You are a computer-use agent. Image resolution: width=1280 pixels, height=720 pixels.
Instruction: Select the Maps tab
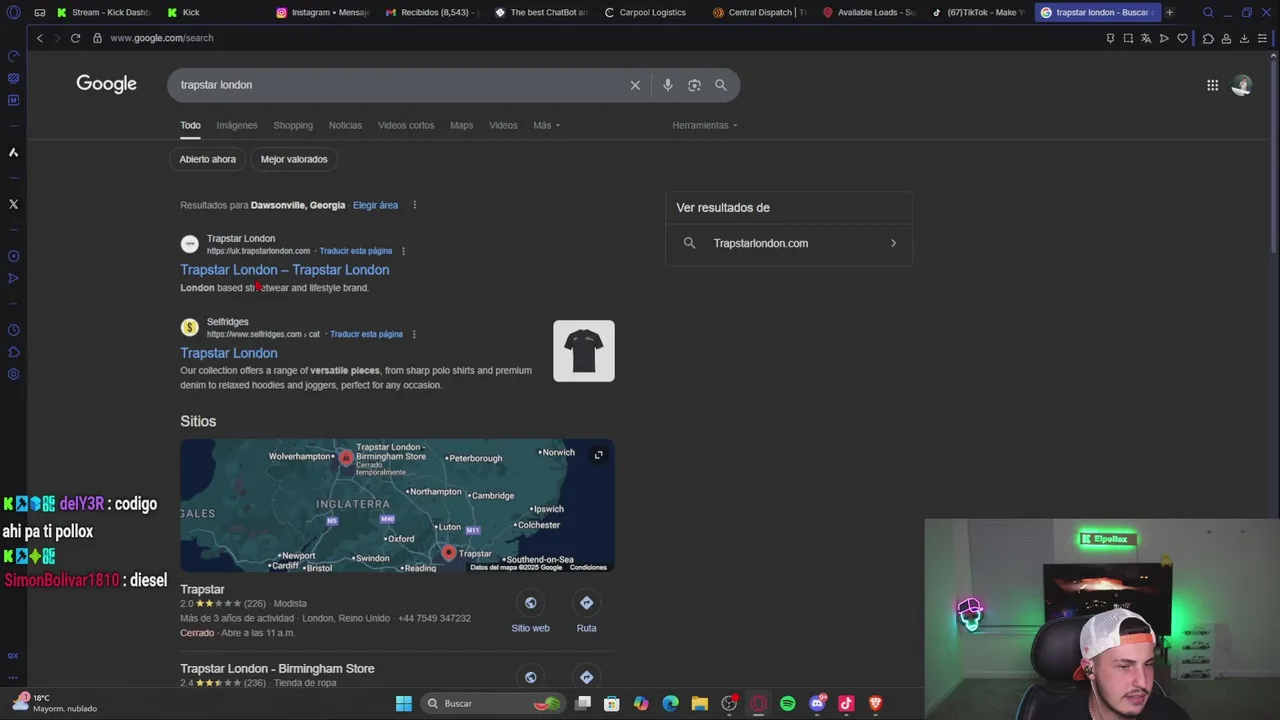[x=461, y=125]
